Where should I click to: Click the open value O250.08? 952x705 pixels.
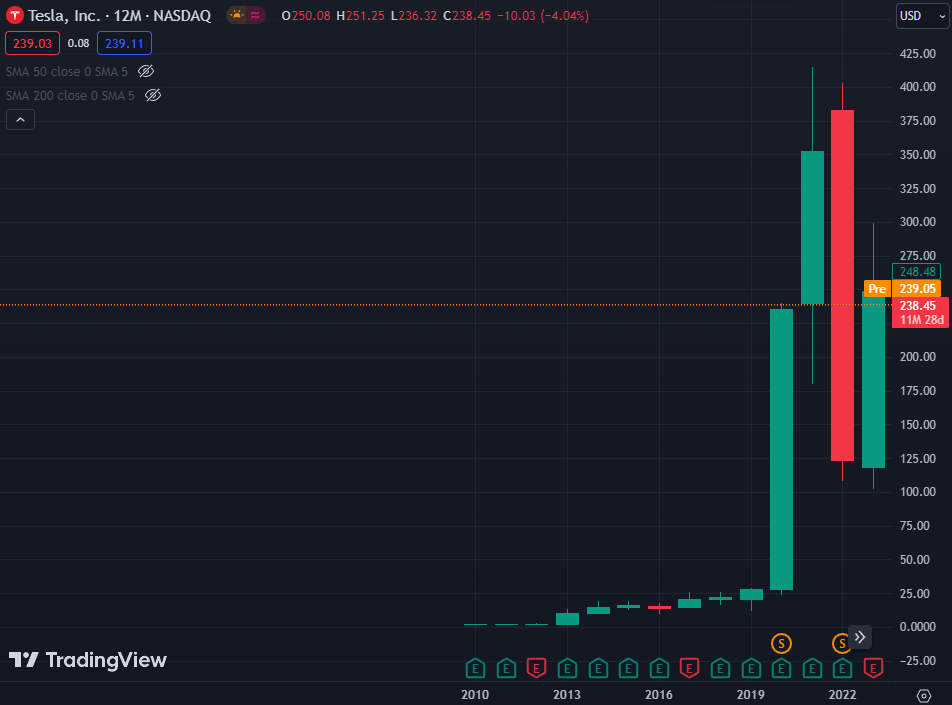pos(306,16)
